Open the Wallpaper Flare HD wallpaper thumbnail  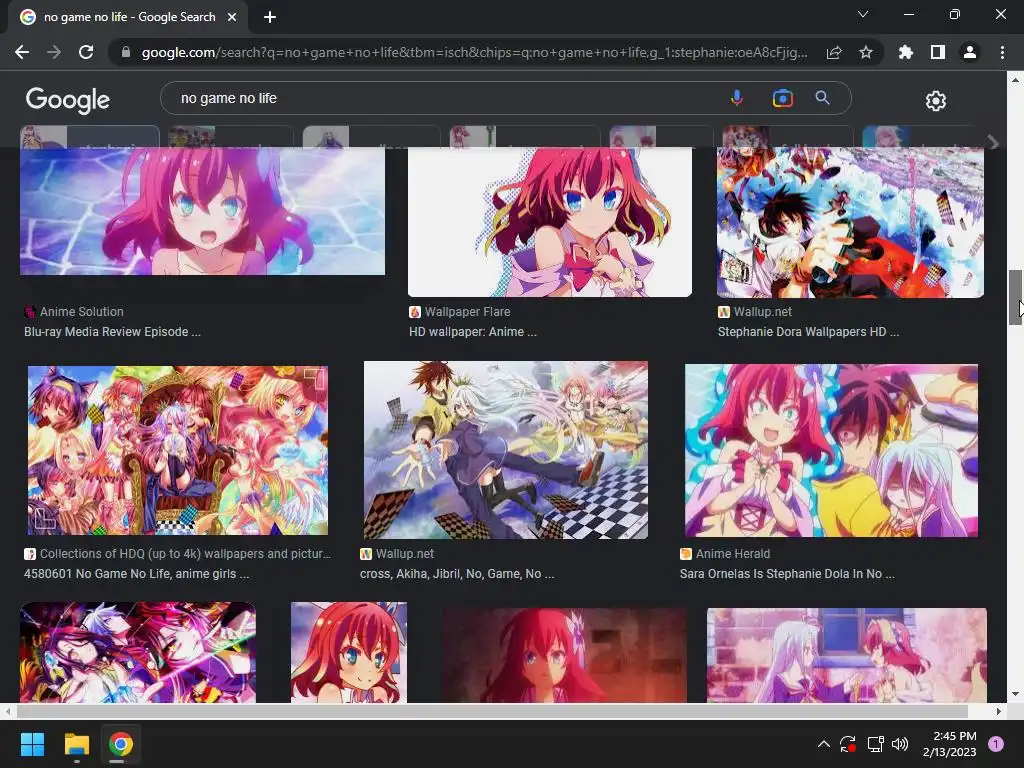[x=550, y=222]
